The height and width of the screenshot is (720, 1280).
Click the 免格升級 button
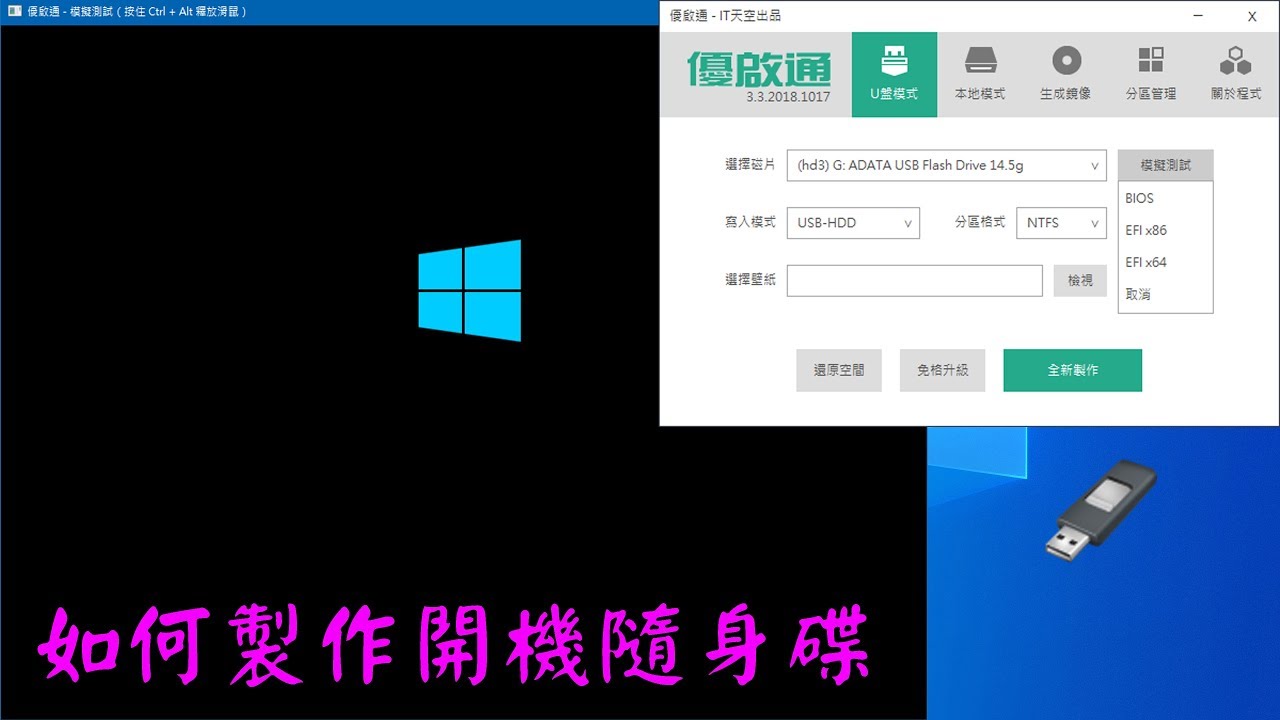tap(942, 370)
